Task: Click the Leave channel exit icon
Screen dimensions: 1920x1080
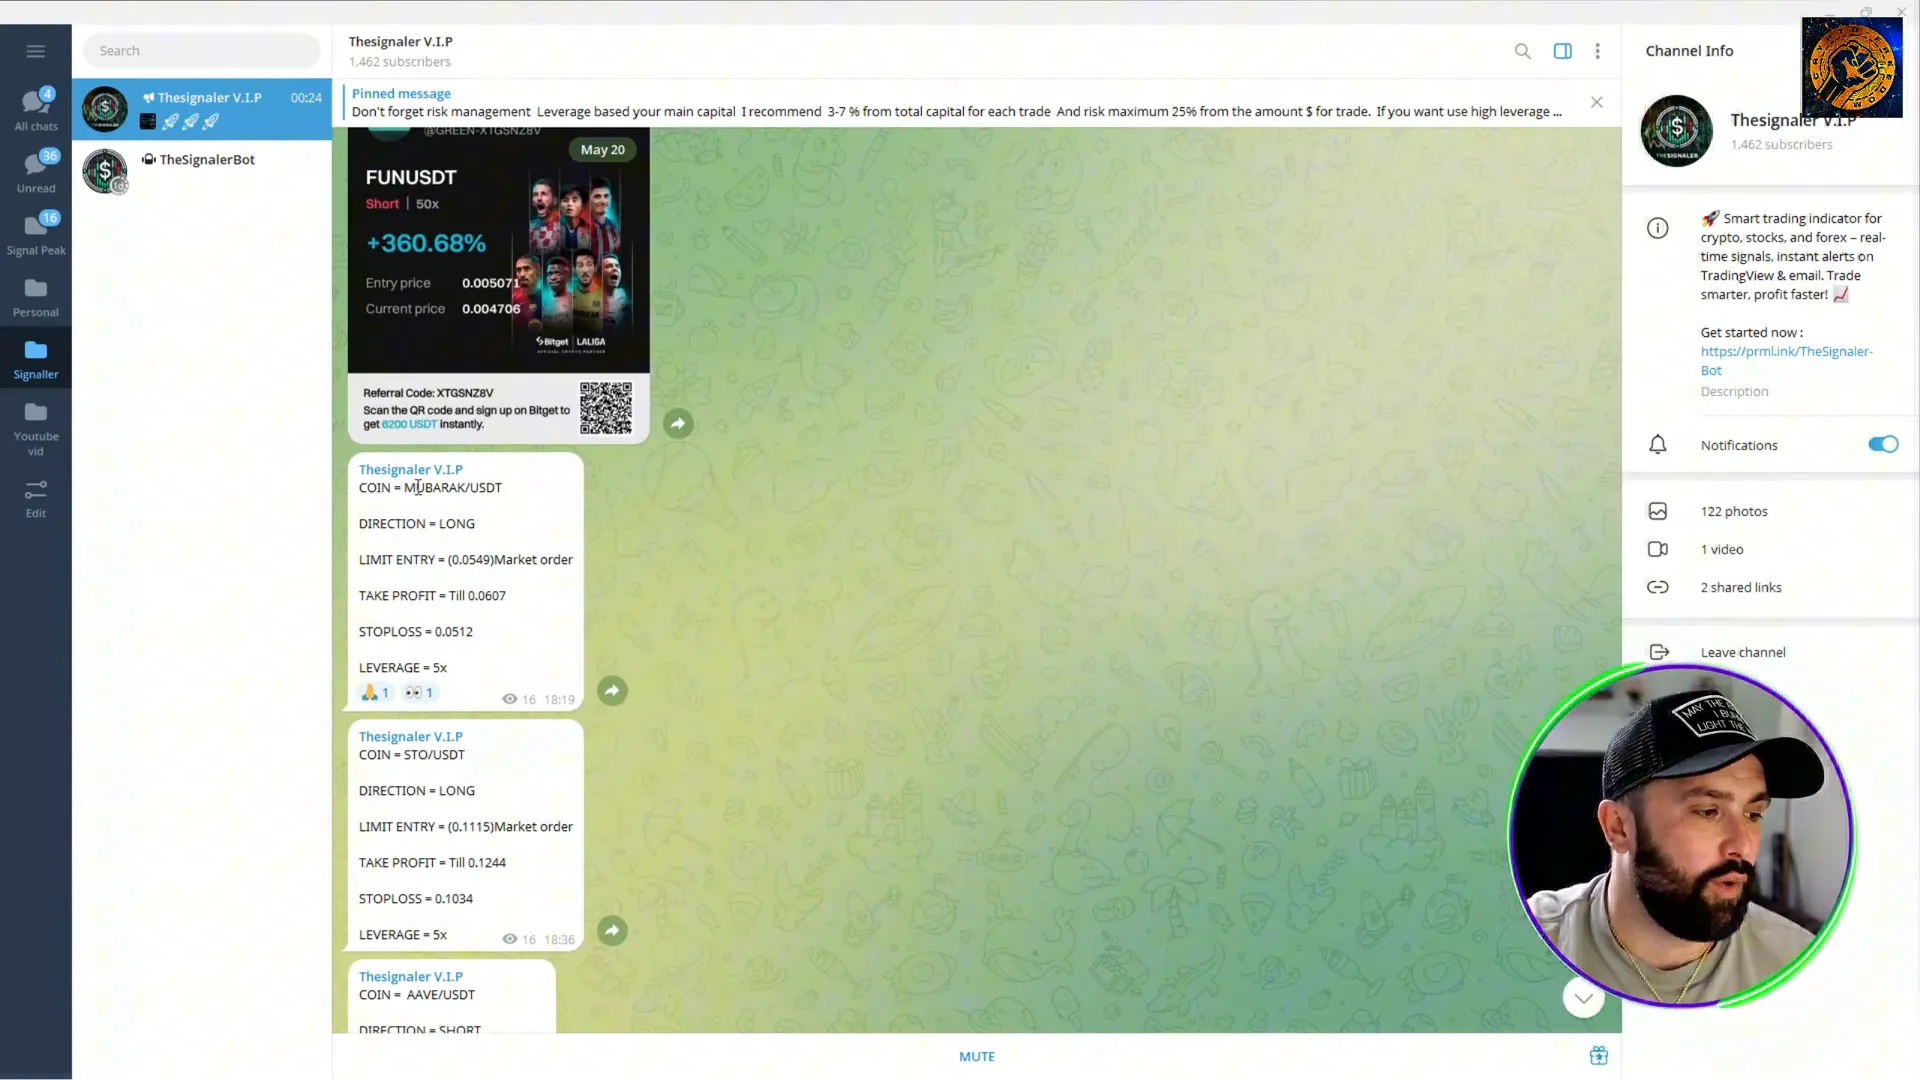Action: click(x=1659, y=652)
